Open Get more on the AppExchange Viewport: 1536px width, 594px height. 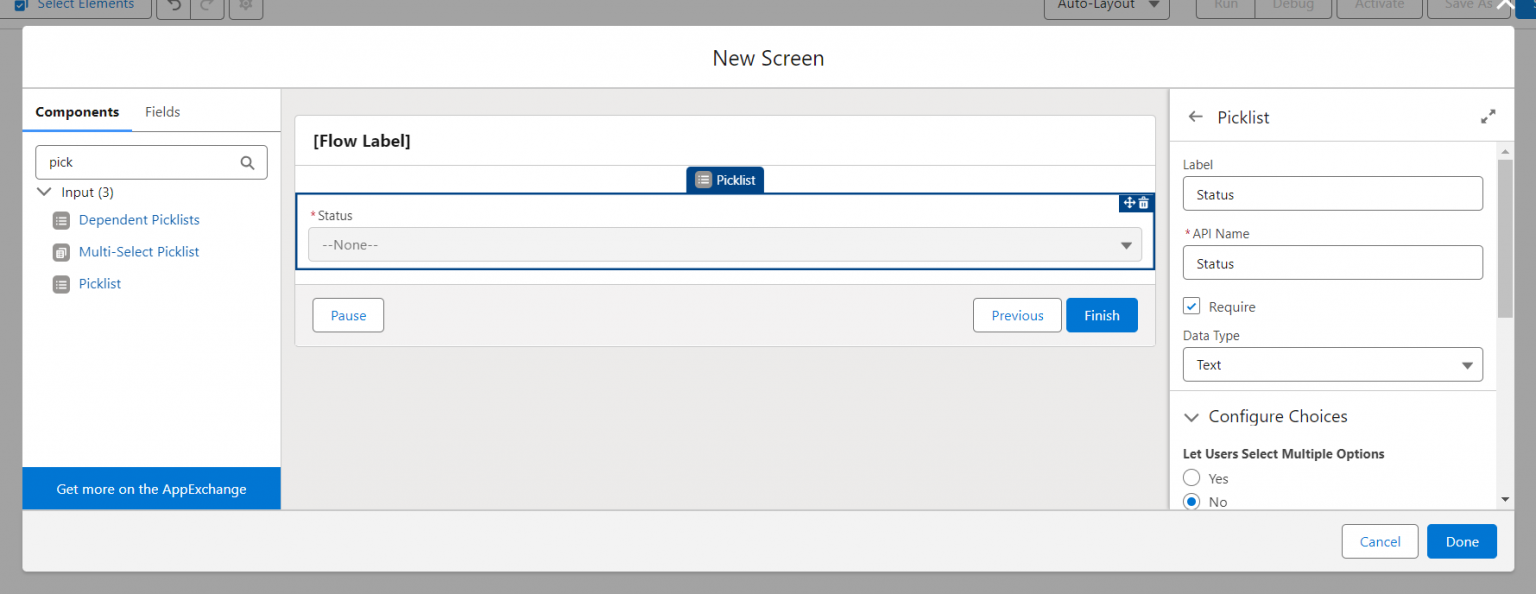click(x=151, y=489)
